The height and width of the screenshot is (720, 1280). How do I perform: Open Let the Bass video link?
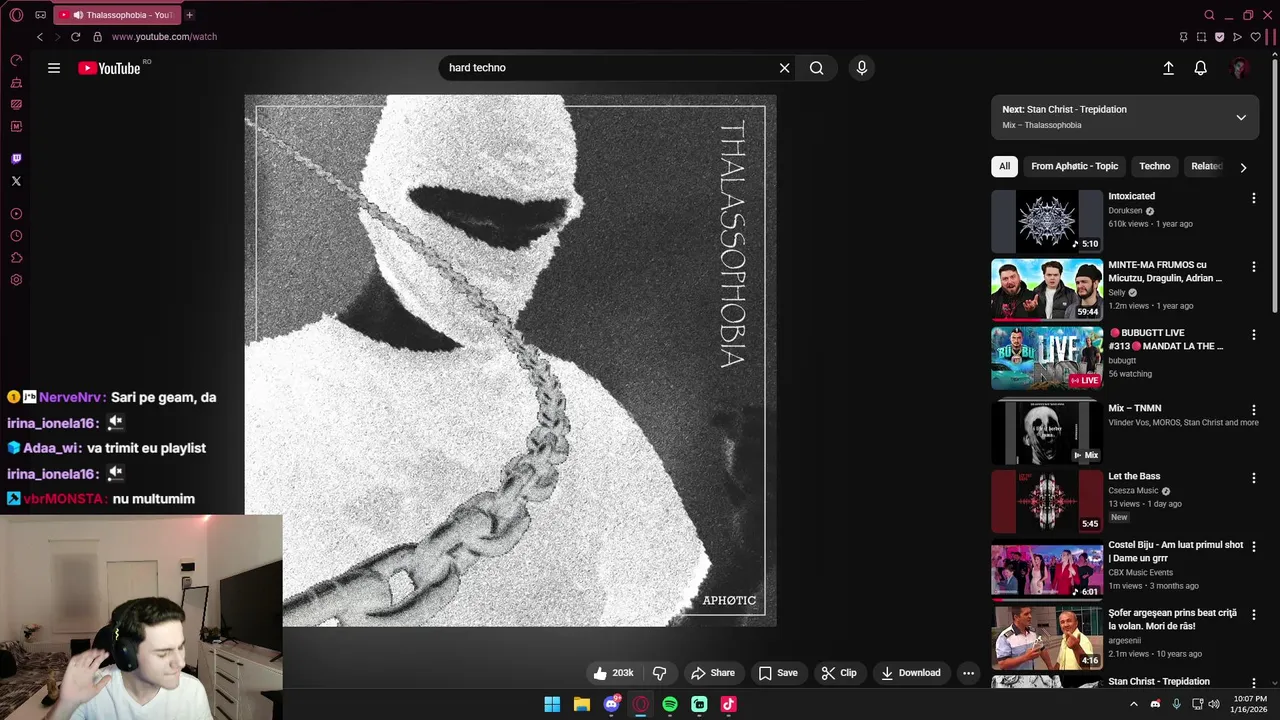(x=1134, y=476)
